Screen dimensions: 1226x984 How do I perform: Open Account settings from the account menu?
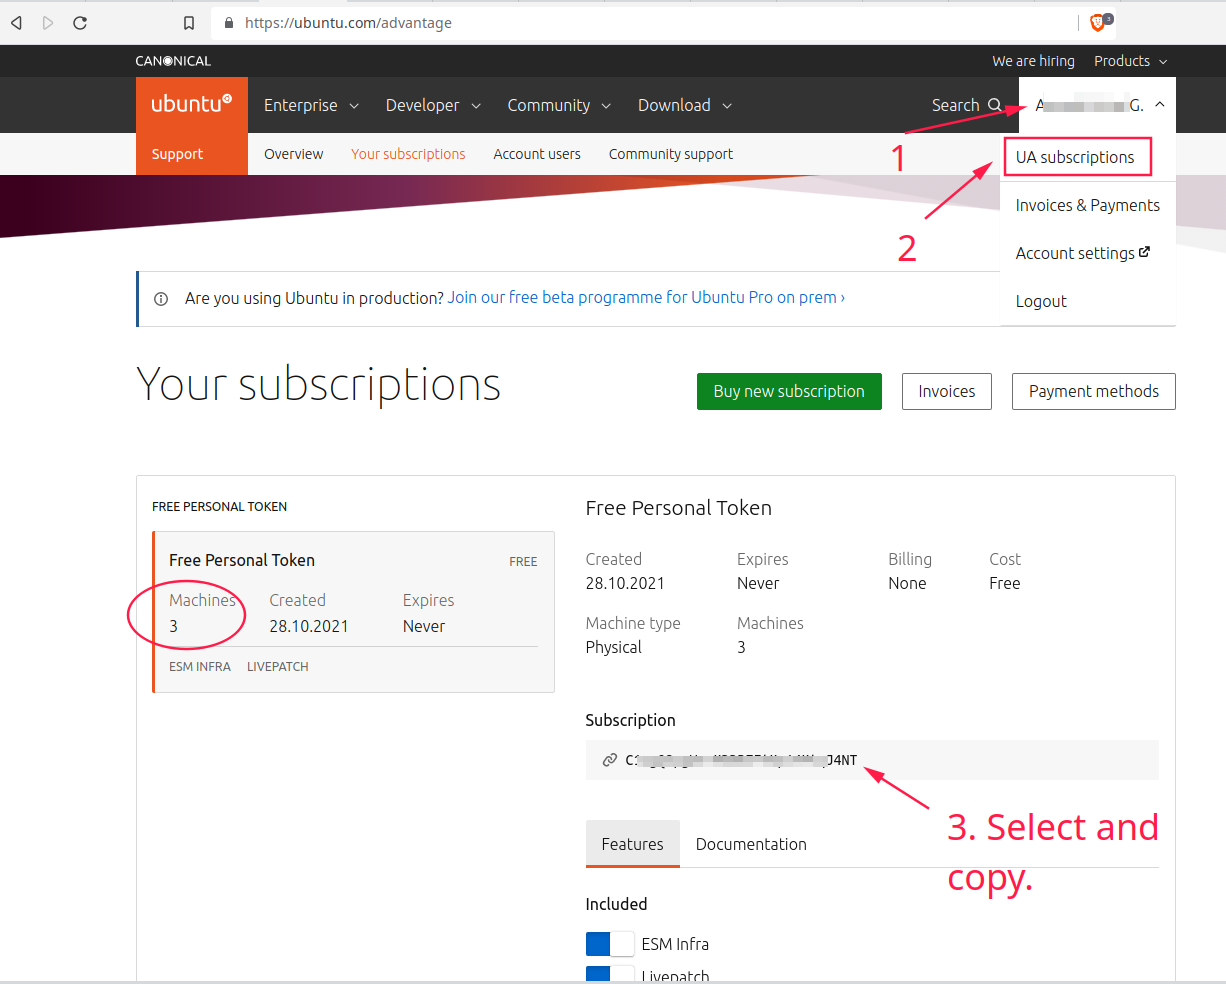coord(1083,253)
